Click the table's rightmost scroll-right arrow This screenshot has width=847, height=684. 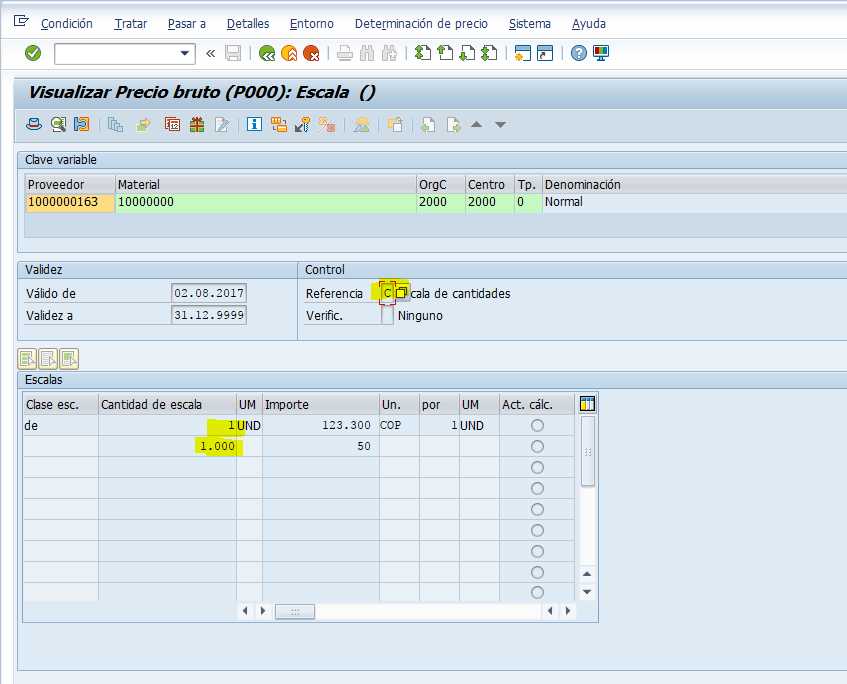click(568, 611)
